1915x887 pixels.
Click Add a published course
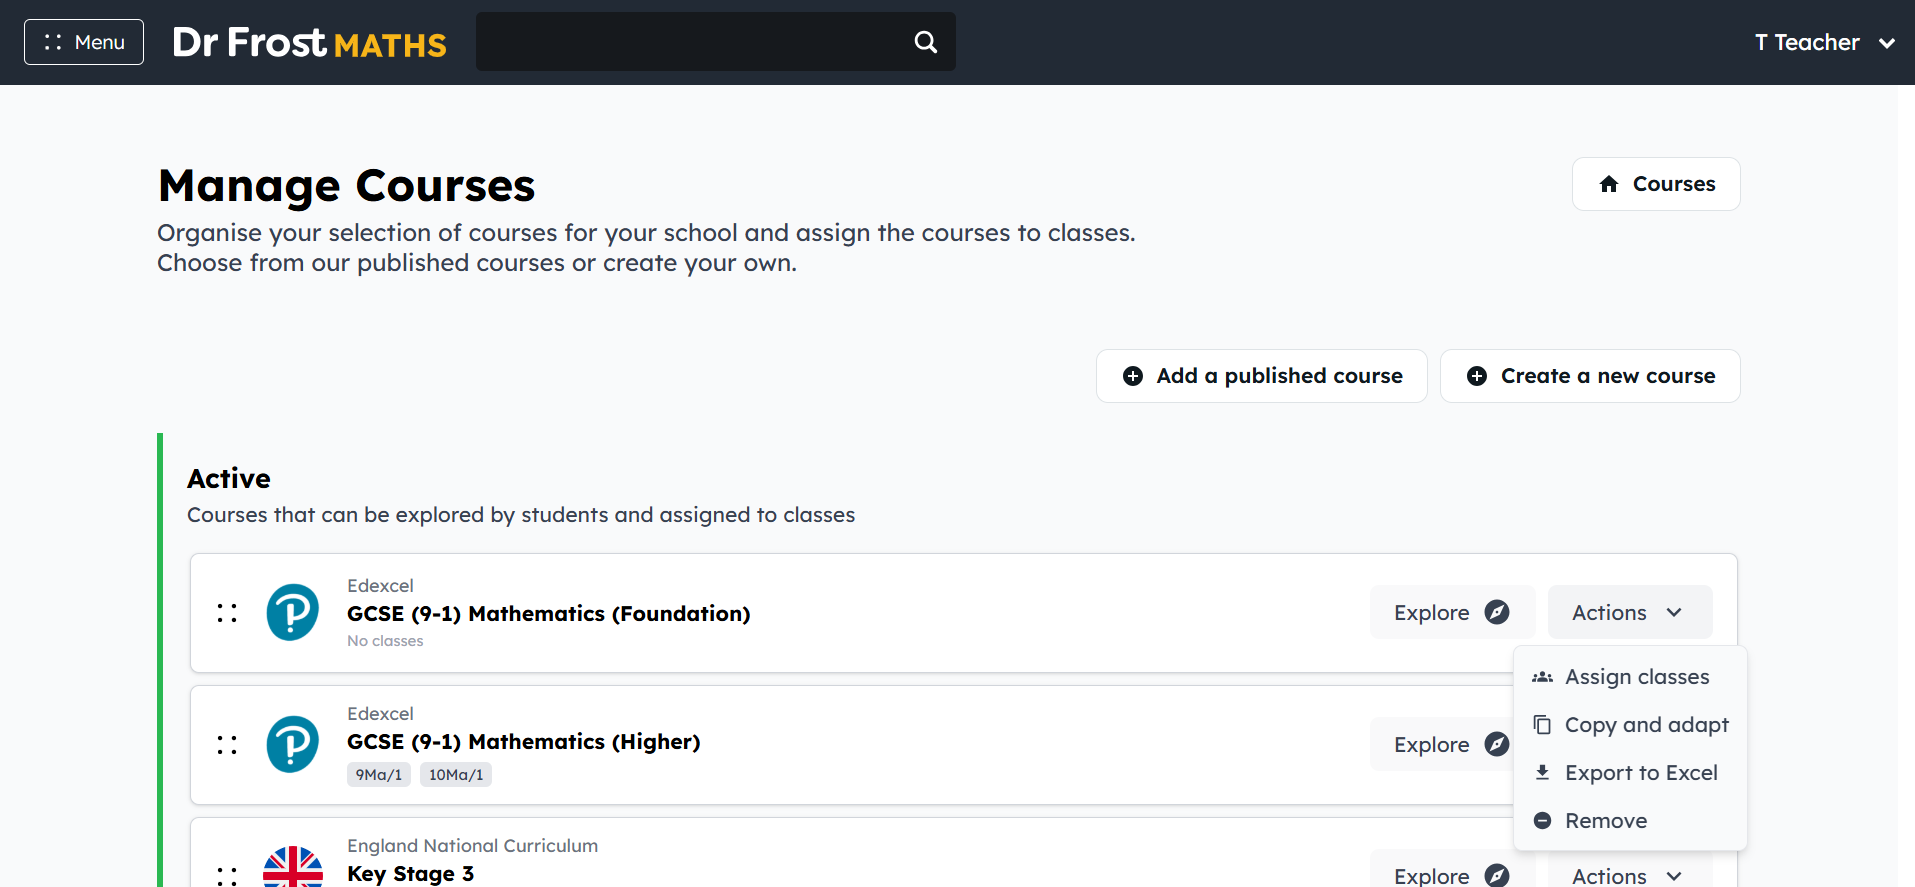pos(1262,376)
